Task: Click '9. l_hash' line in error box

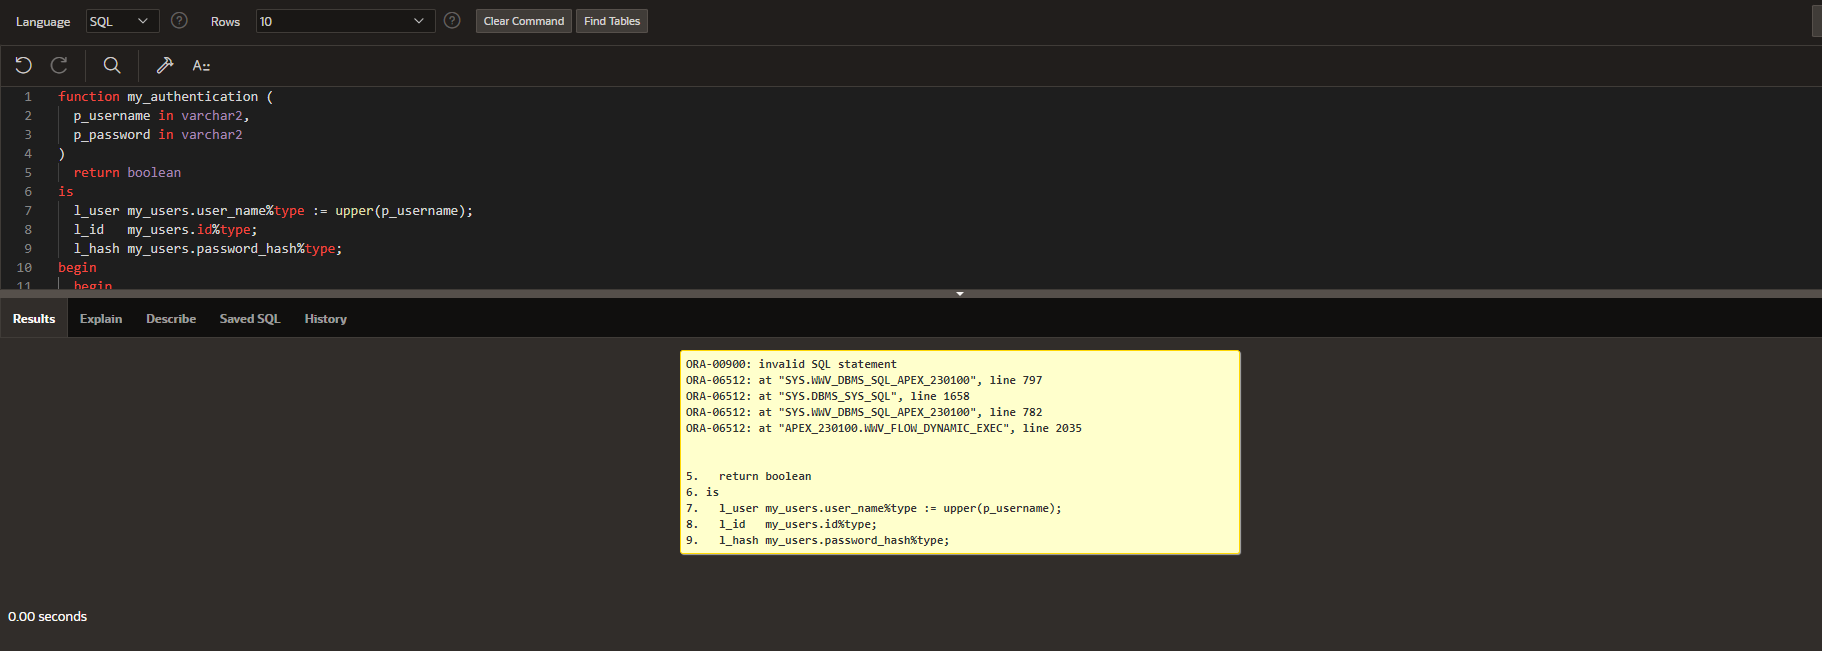Action: tap(818, 540)
